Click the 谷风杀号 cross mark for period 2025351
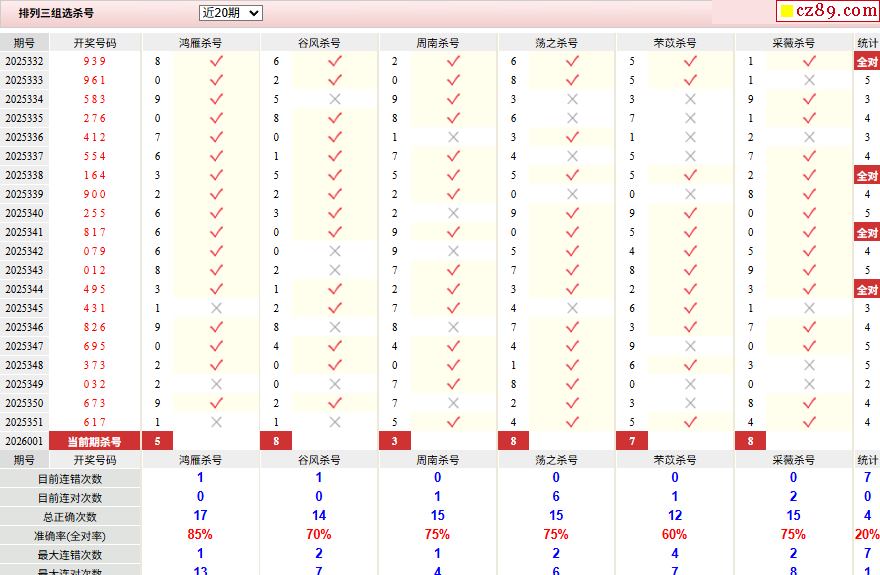The image size is (880, 575). 335,422
